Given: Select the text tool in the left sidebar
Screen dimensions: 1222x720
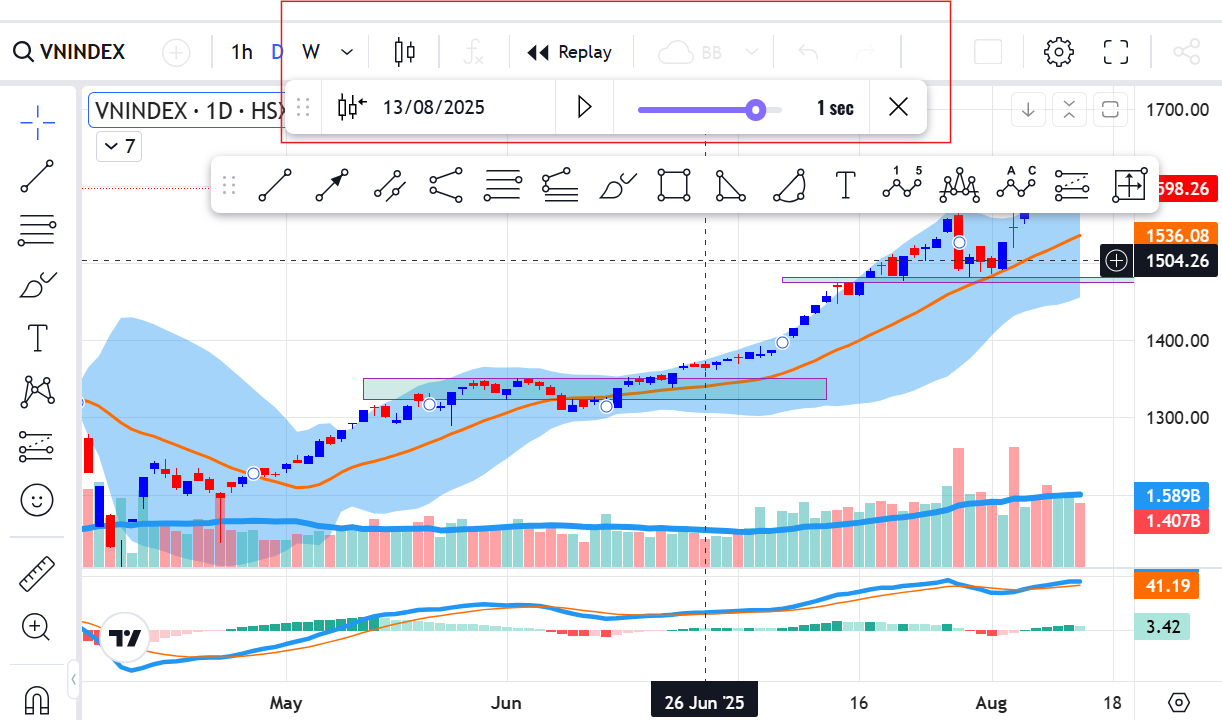Looking at the screenshot, I should 37,338.
